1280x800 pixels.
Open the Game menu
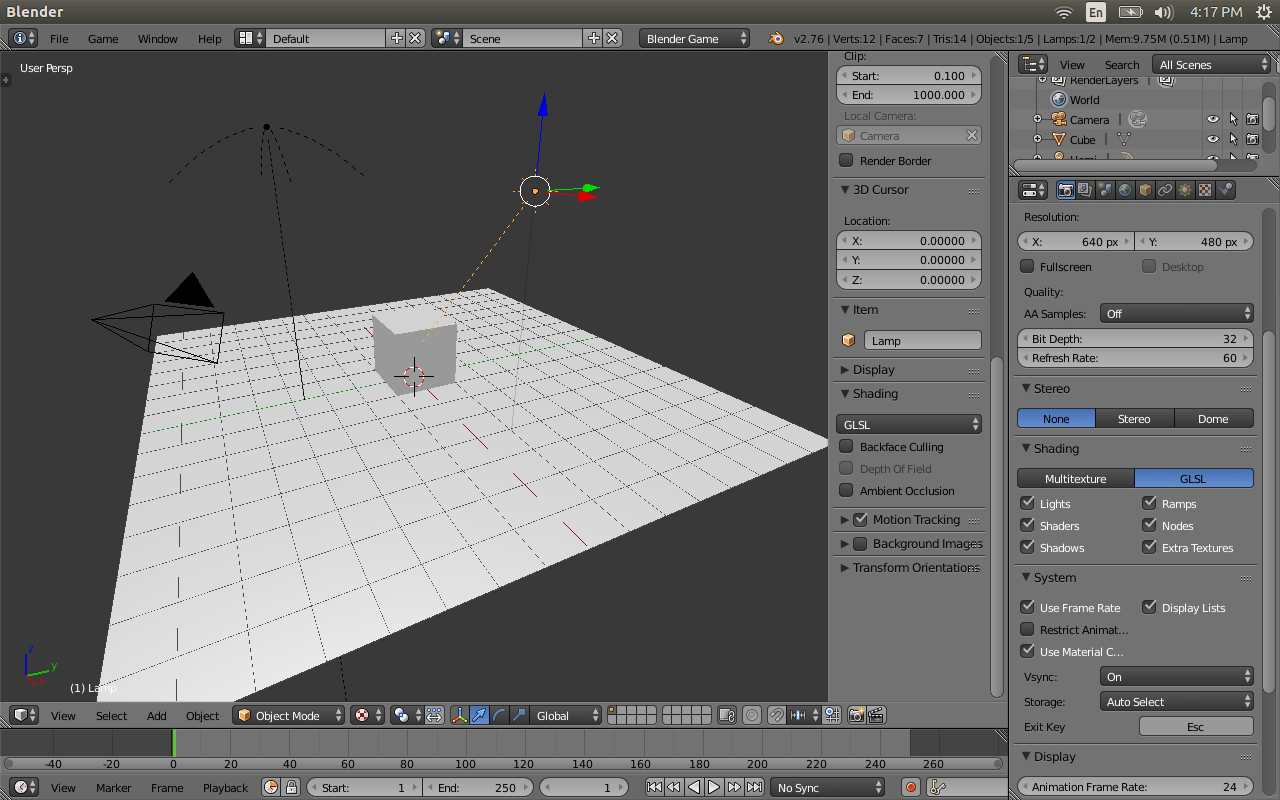point(103,38)
